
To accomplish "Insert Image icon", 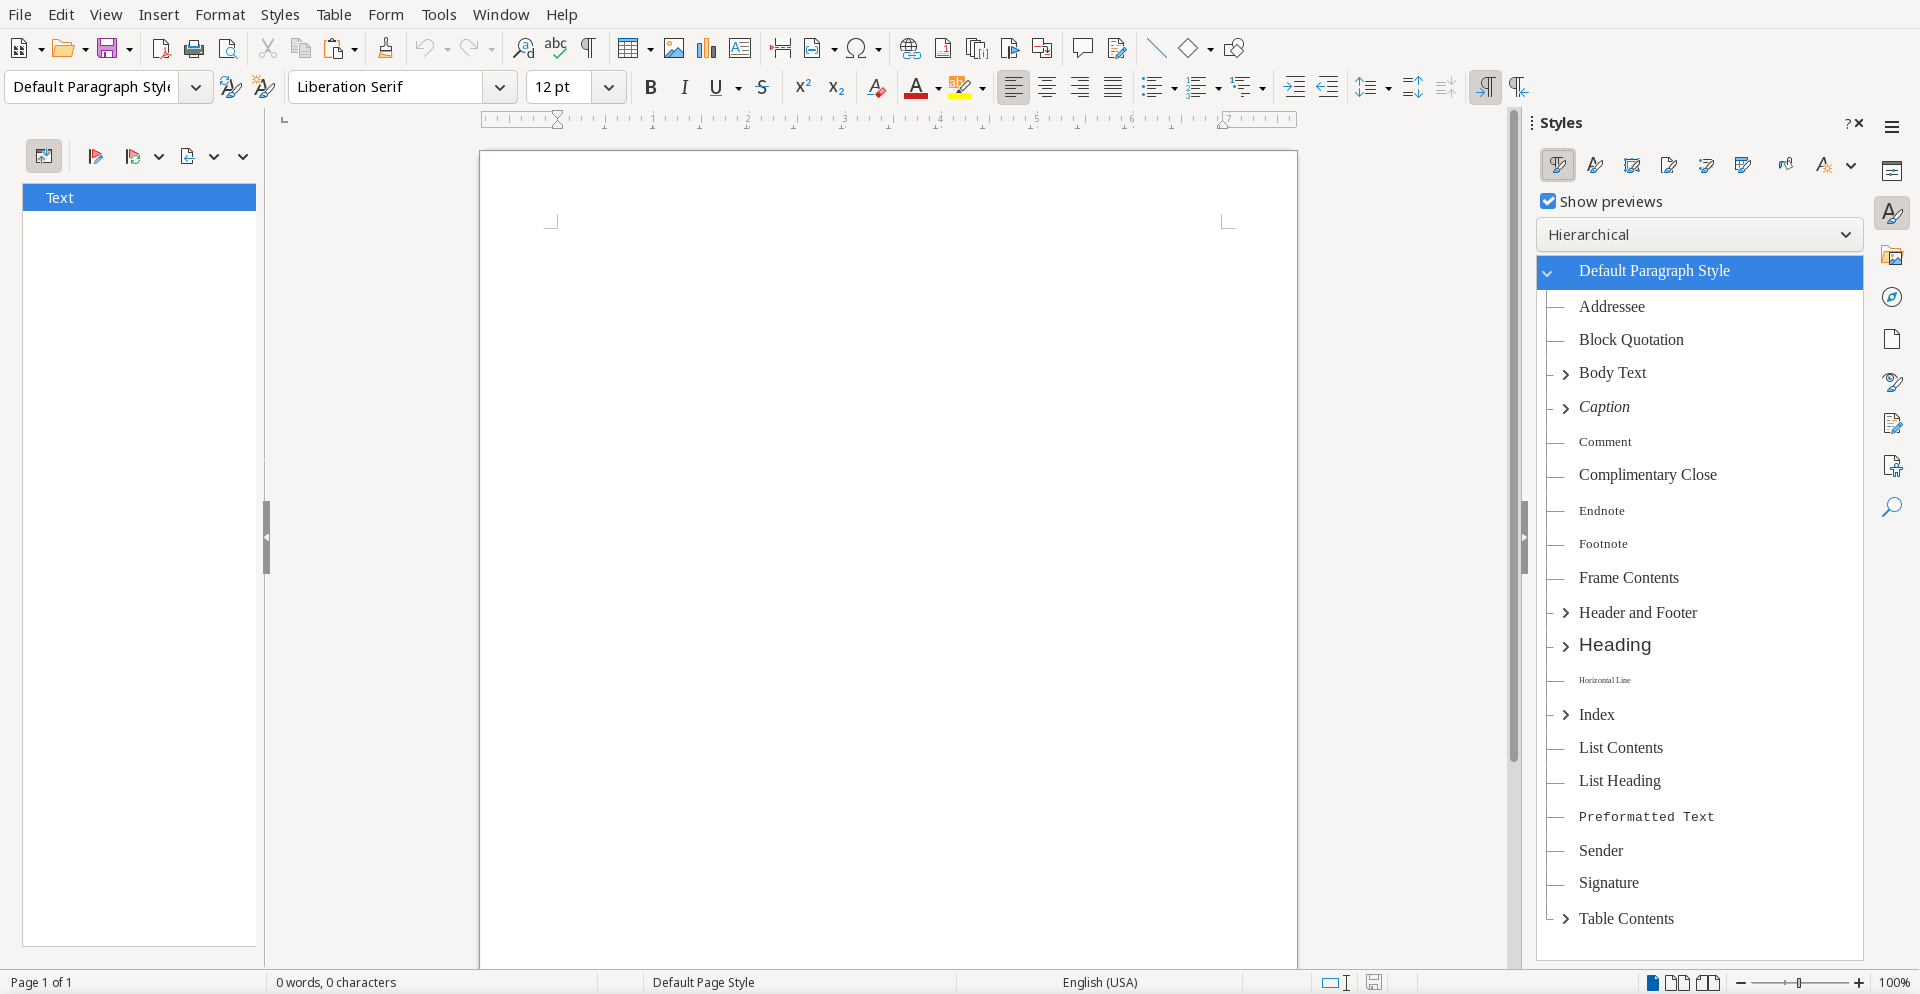I will tap(674, 48).
